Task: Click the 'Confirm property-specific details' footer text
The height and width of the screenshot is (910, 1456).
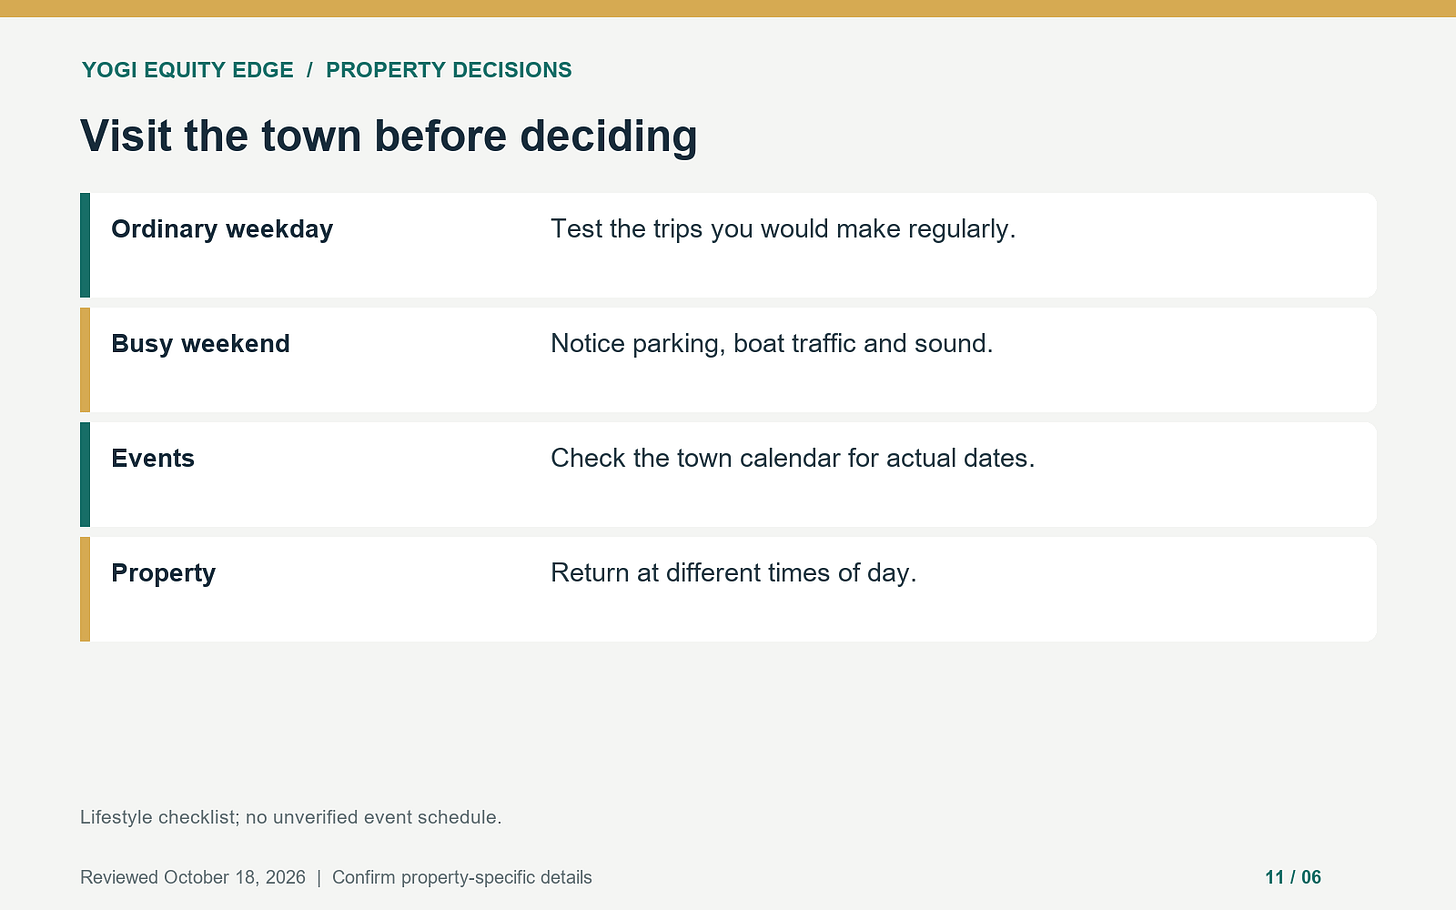Action: click(x=462, y=877)
